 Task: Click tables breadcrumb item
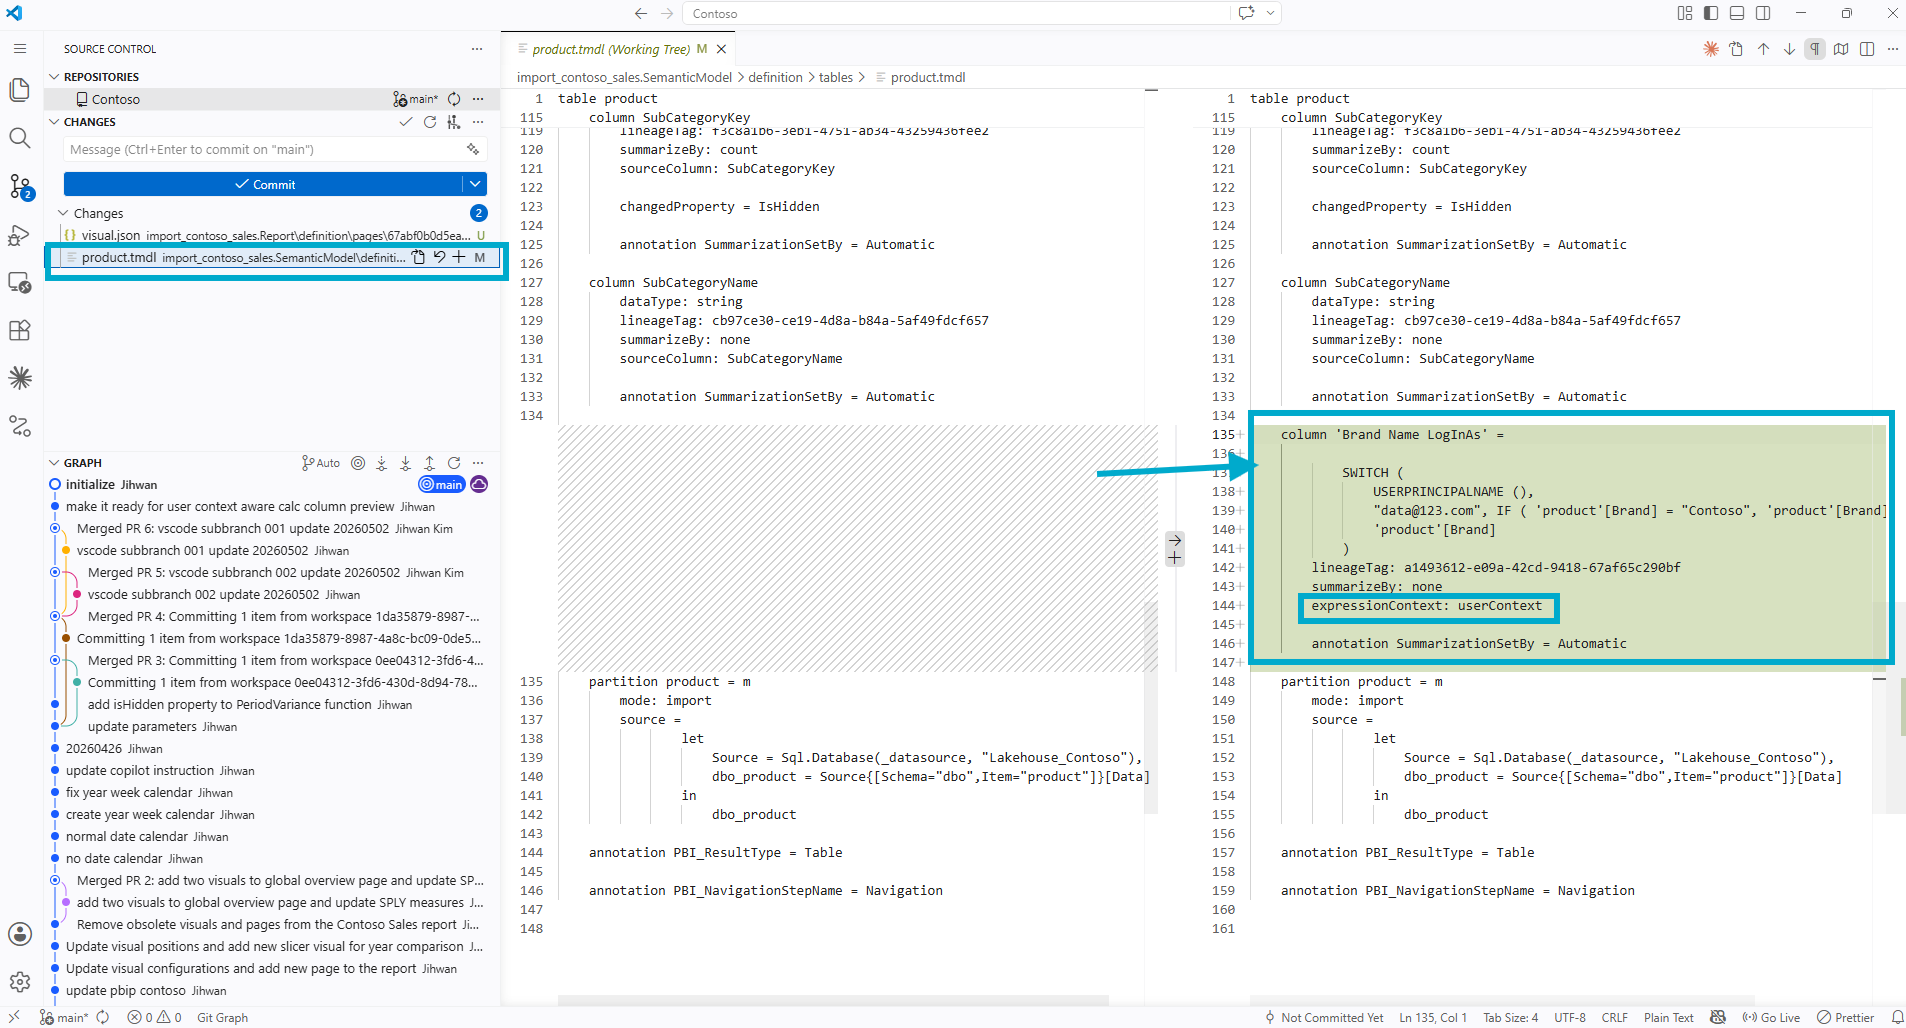point(836,77)
